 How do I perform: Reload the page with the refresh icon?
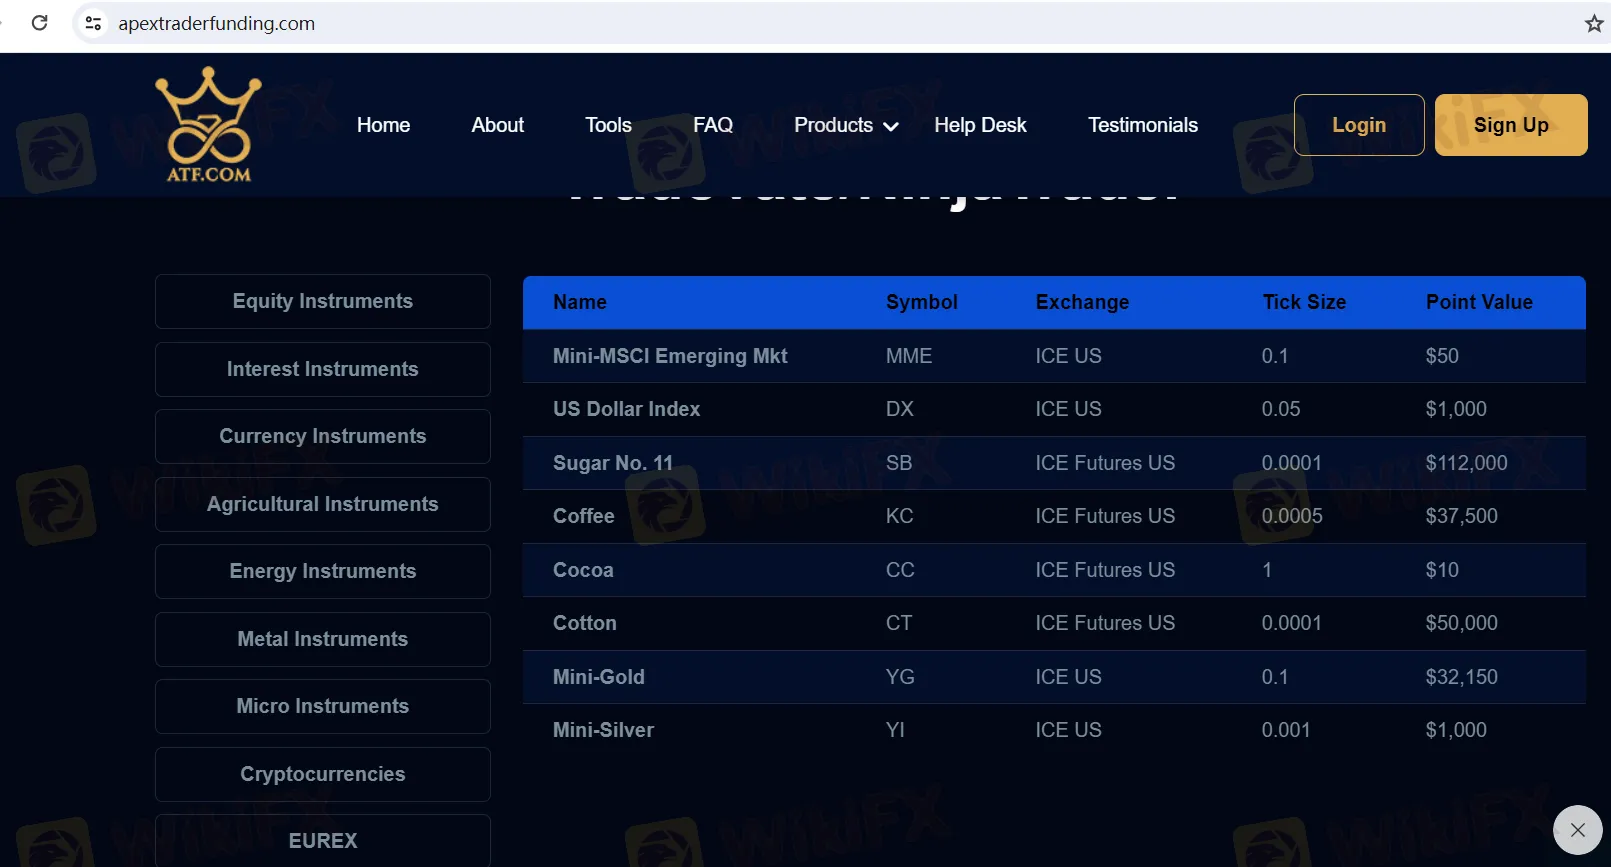(x=40, y=23)
